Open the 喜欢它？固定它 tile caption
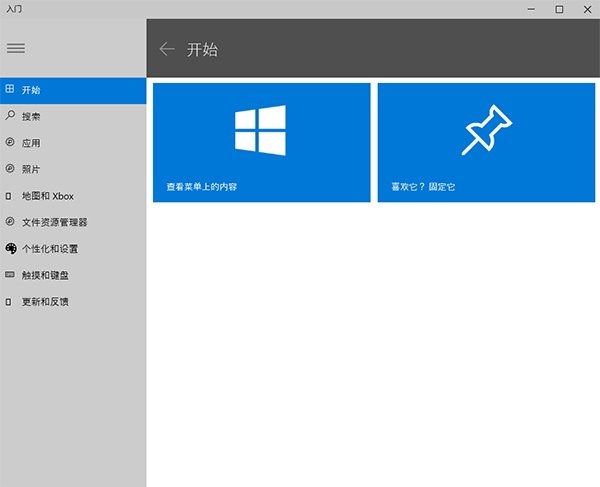The image size is (600, 487). [423, 187]
